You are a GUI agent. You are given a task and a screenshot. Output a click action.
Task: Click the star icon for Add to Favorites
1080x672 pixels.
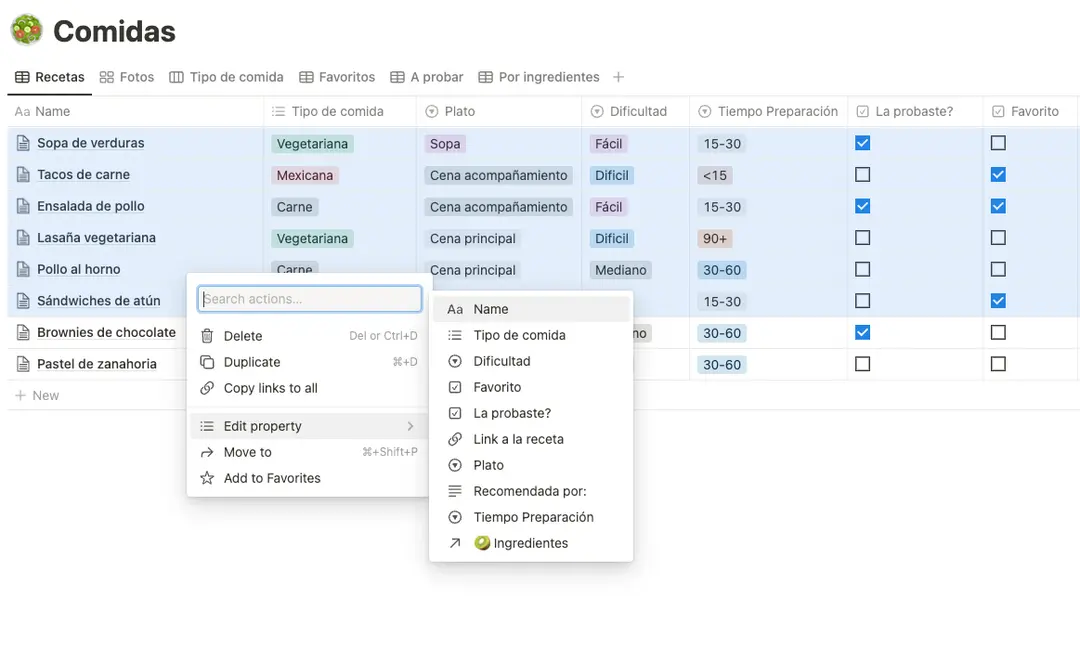pyautogui.click(x=207, y=478)
